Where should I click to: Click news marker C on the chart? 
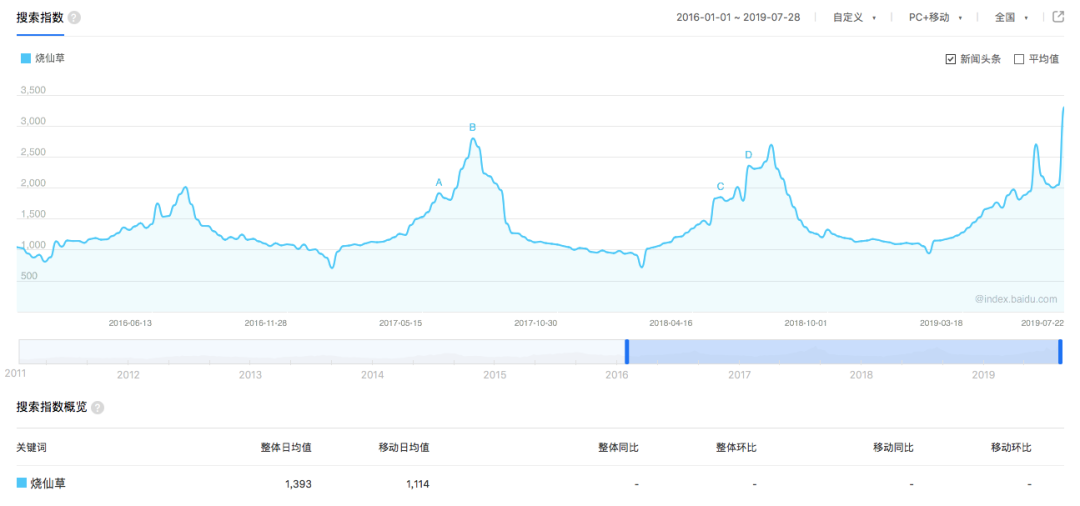(x=720, y=187)
